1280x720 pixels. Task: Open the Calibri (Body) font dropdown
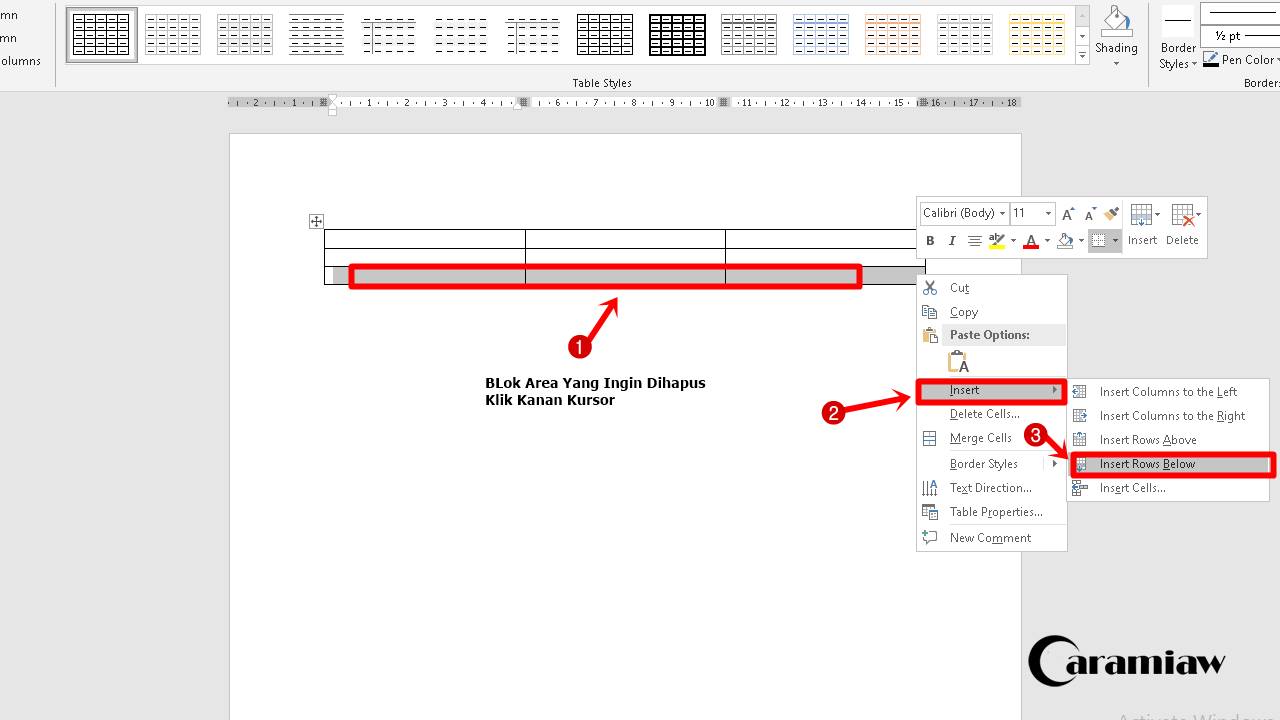tap(1002, 213)
